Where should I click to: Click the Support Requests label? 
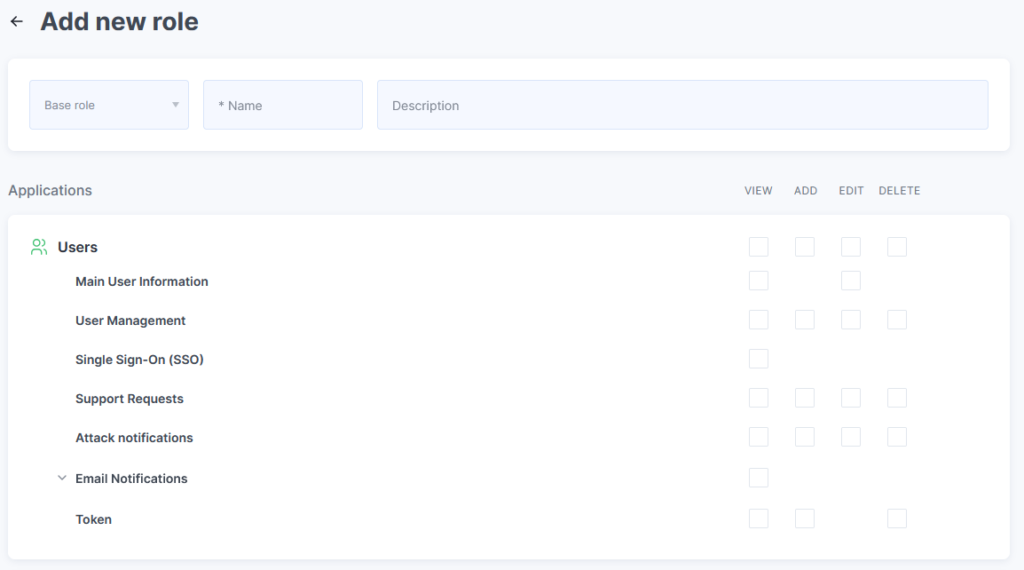[129, 399]
